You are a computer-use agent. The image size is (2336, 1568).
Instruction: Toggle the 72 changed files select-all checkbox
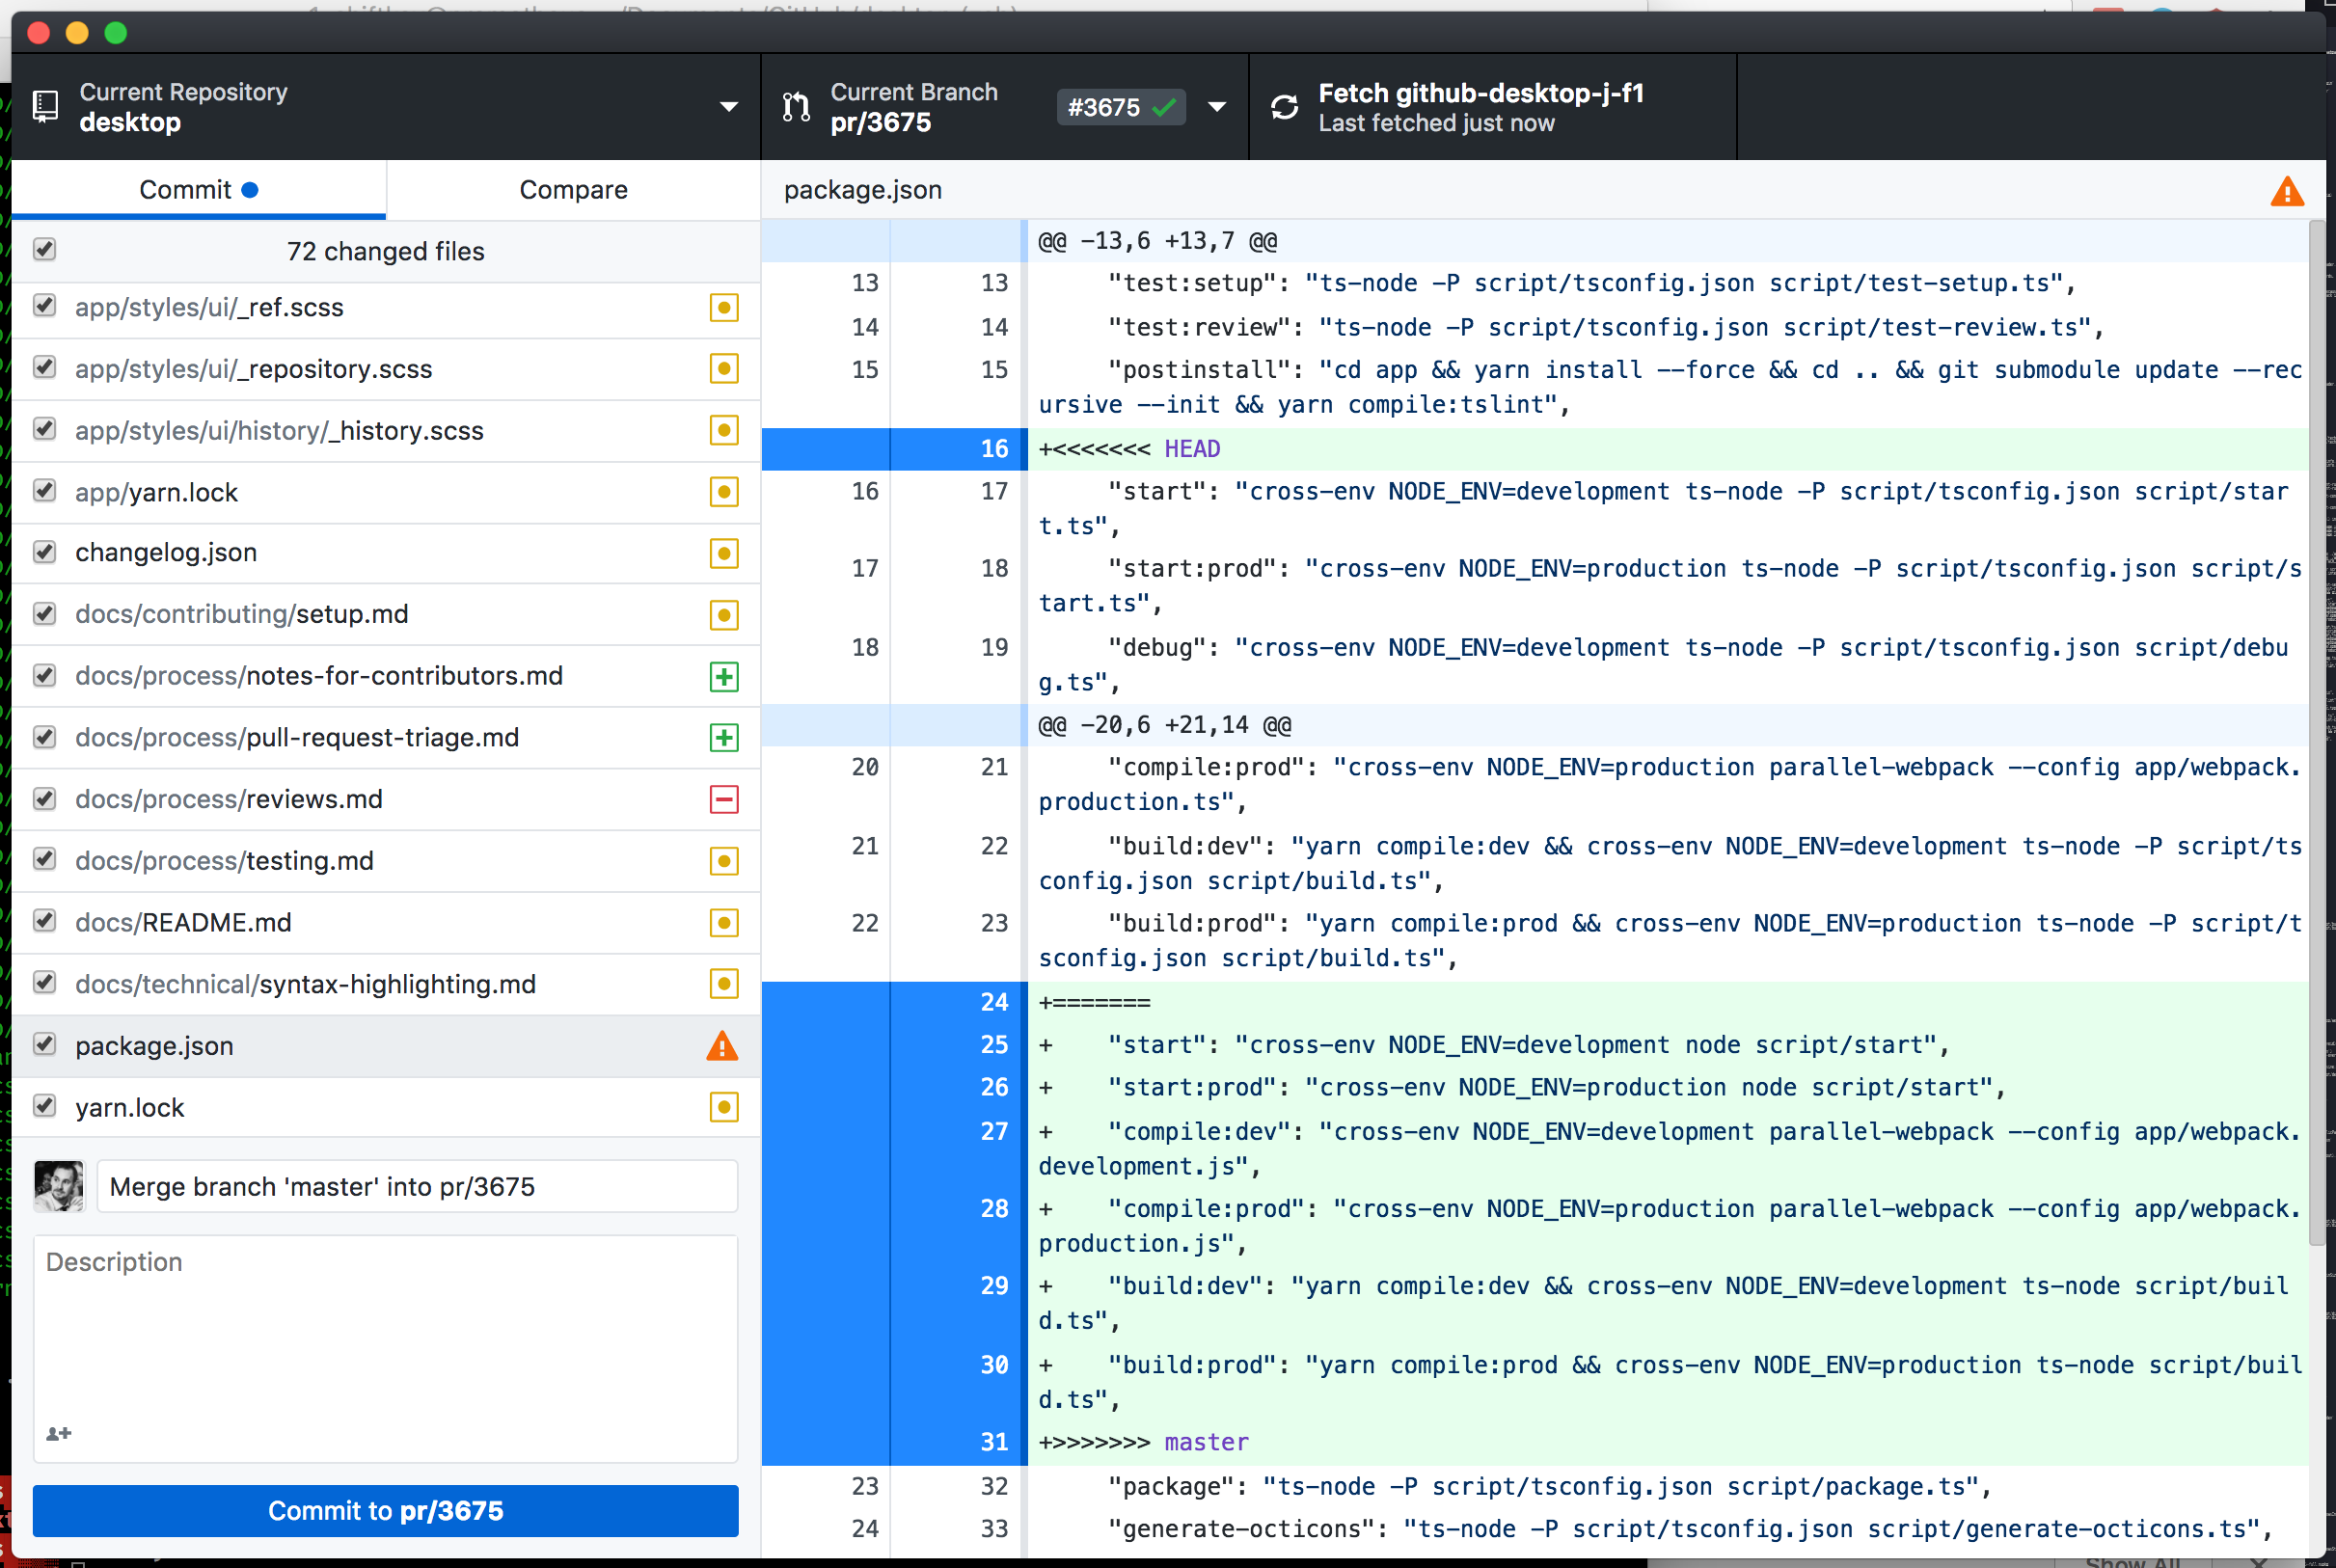[44, 249]
